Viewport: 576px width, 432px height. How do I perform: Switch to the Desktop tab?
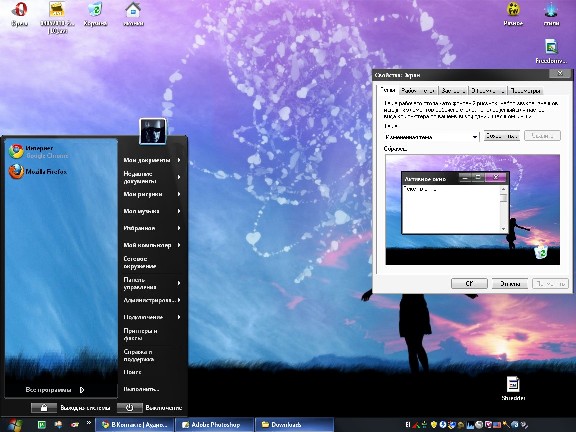418,91
